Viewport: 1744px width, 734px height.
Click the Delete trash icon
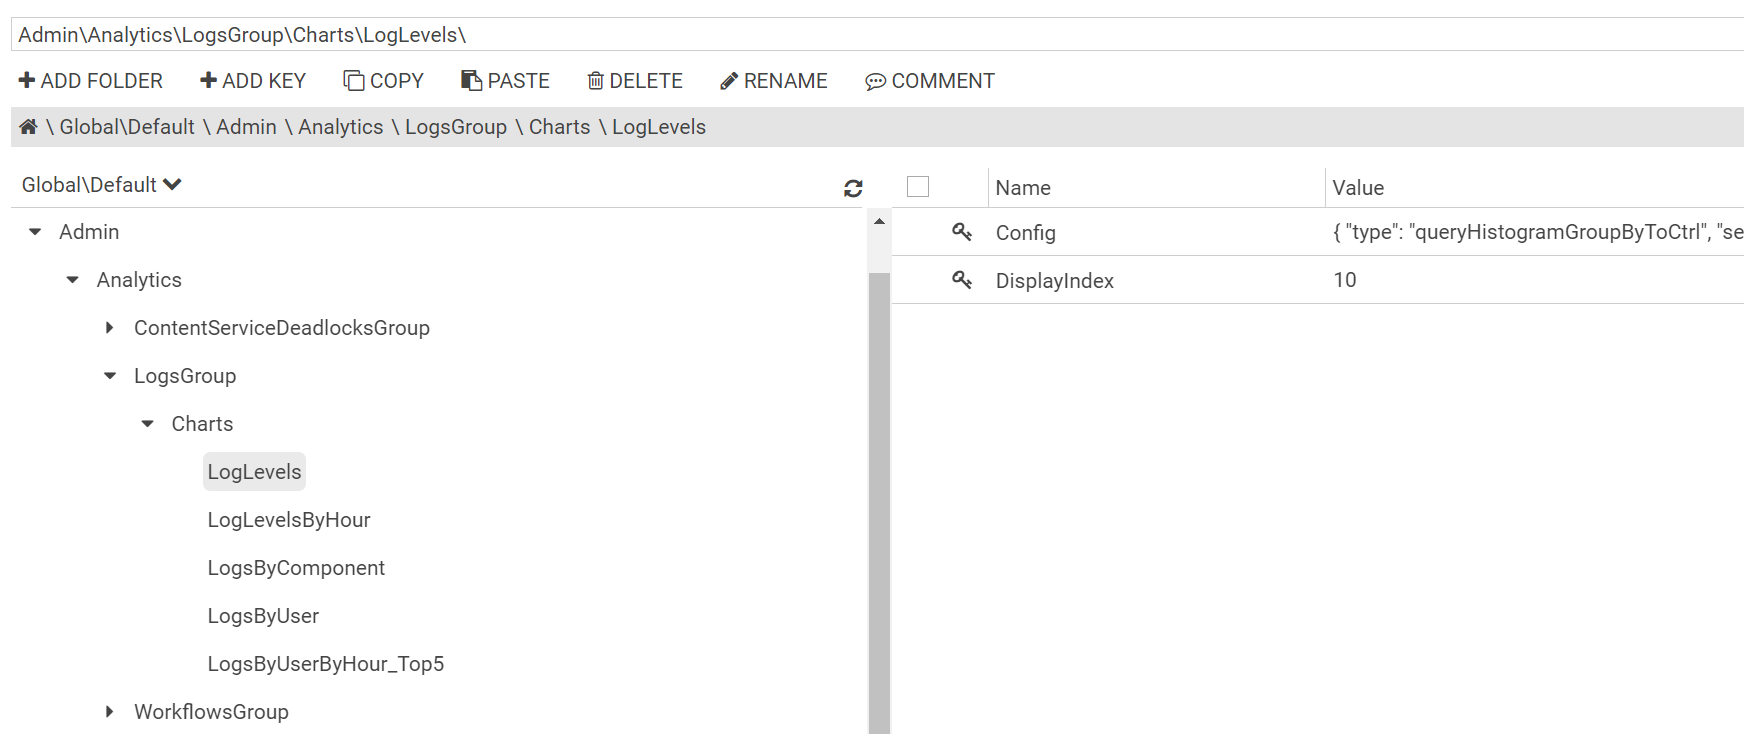tap(595, 81)
